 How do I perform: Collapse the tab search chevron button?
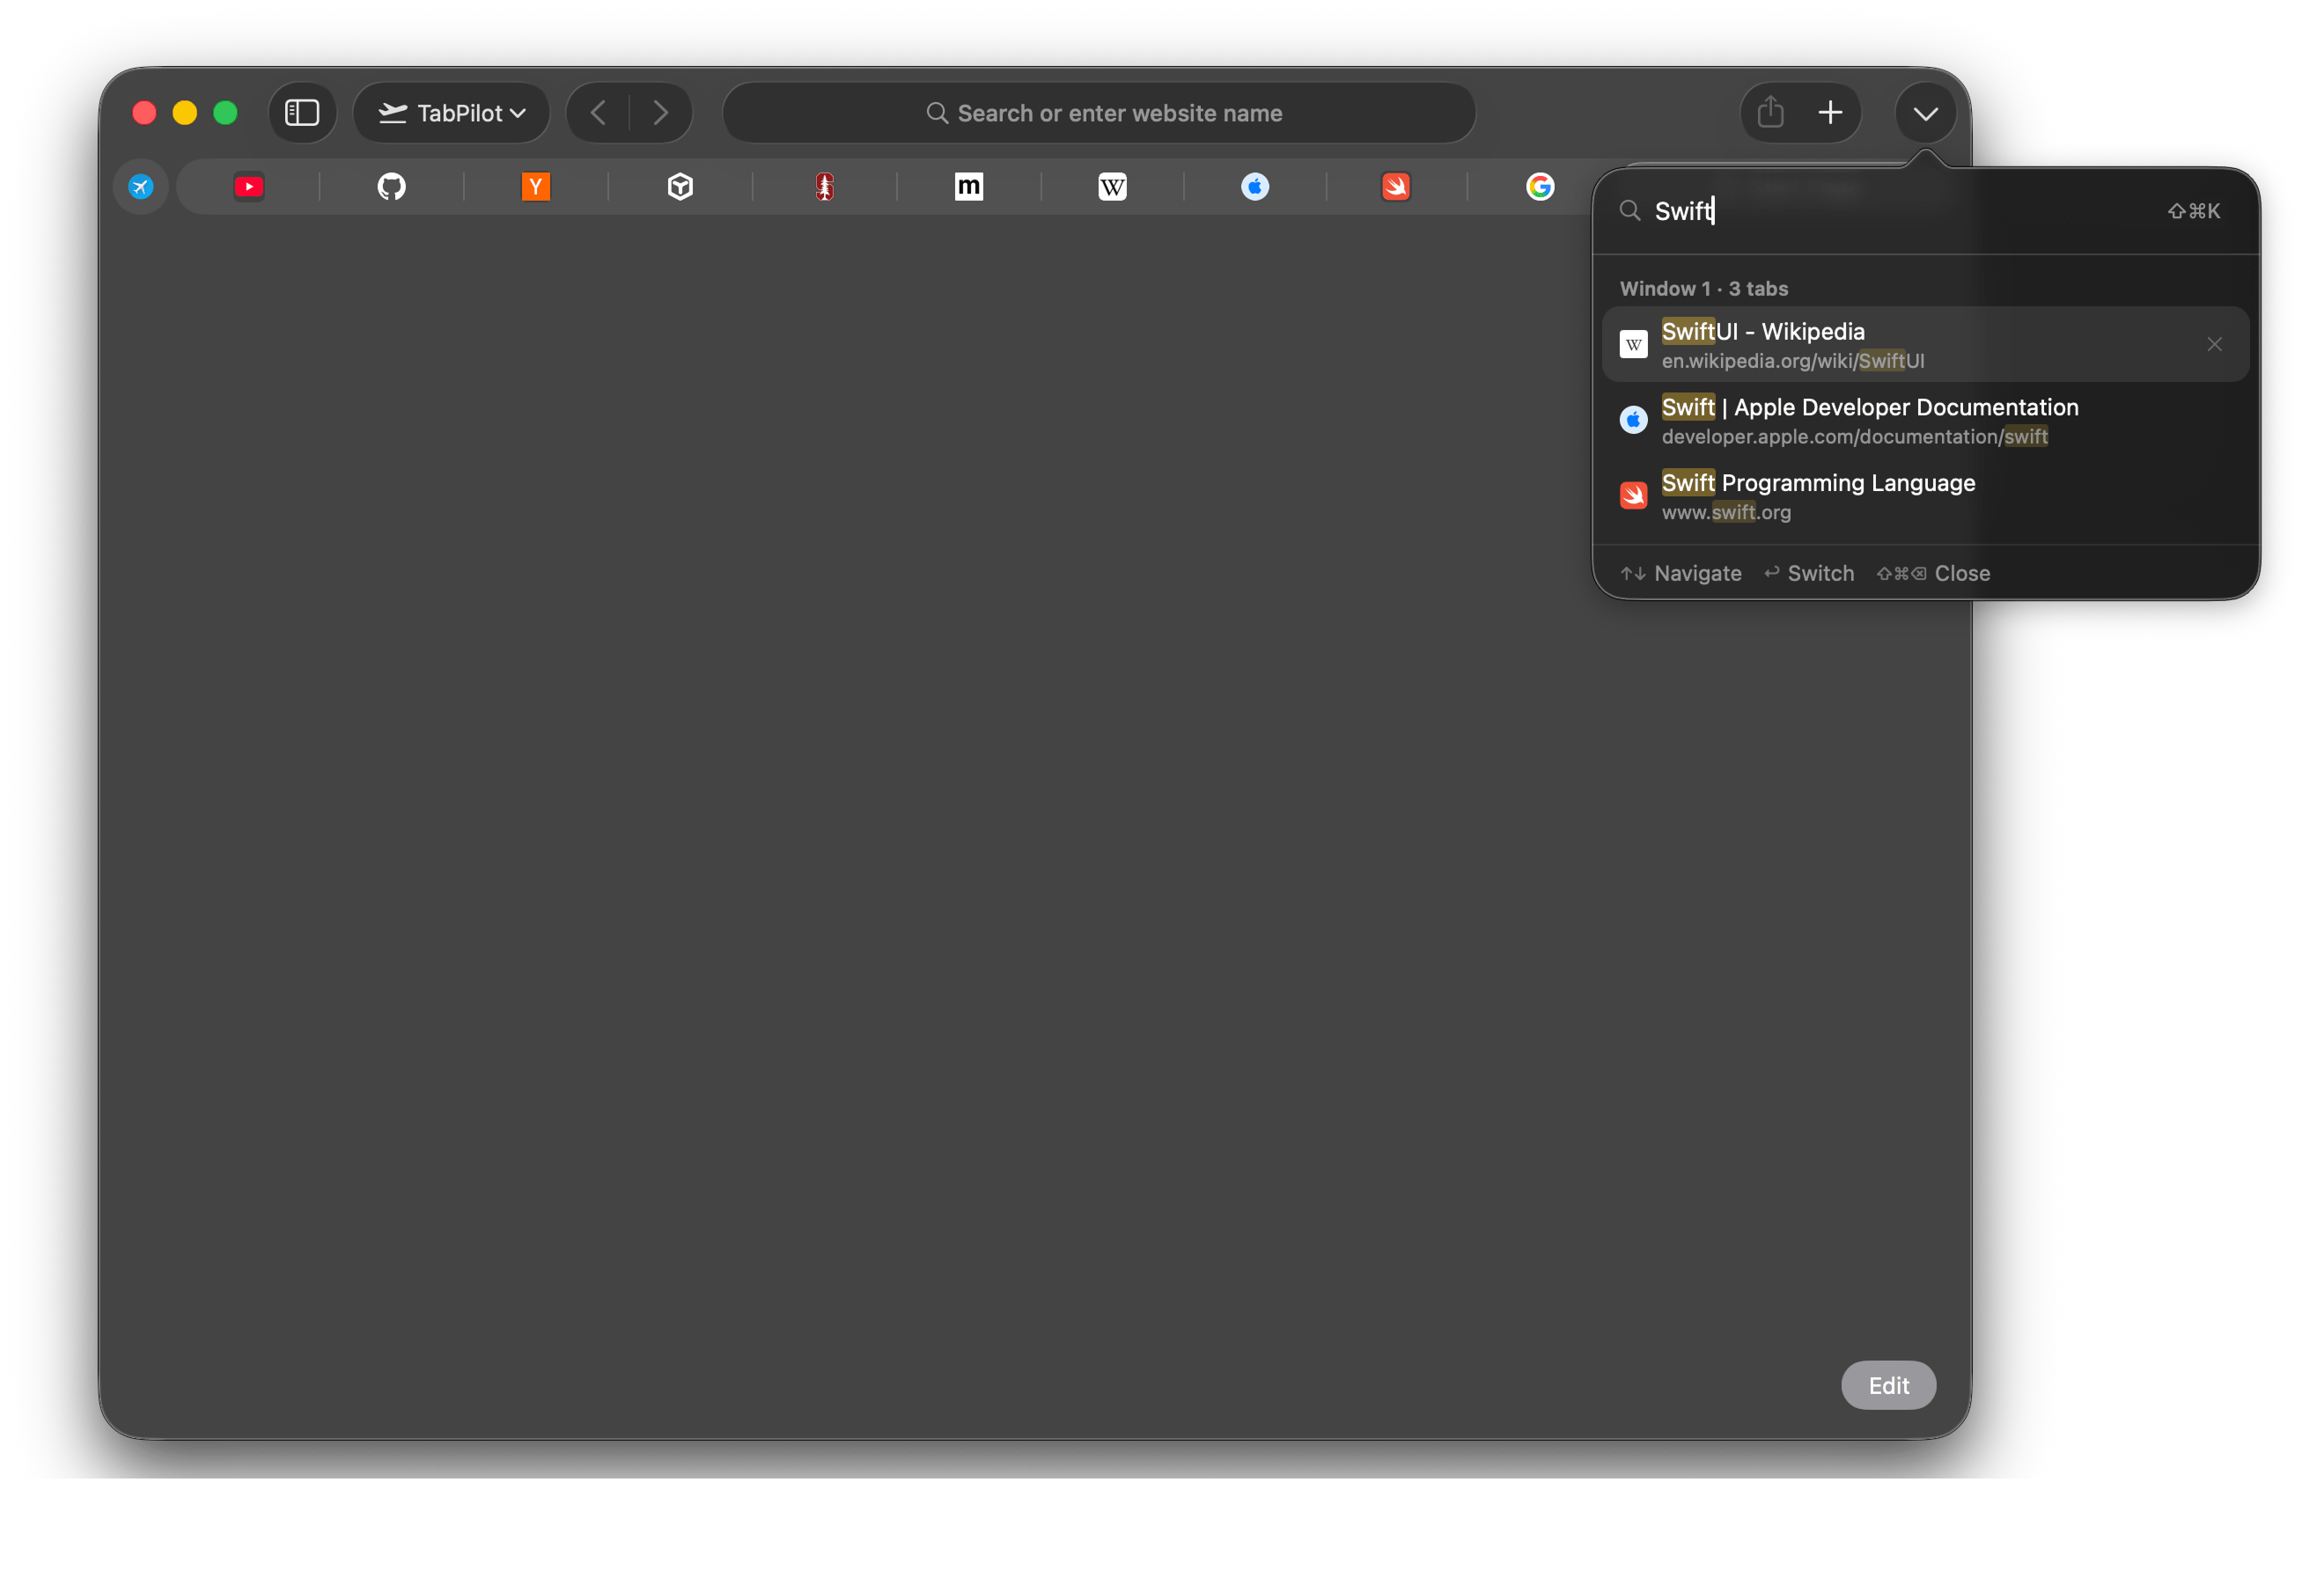pos(1925,113)
